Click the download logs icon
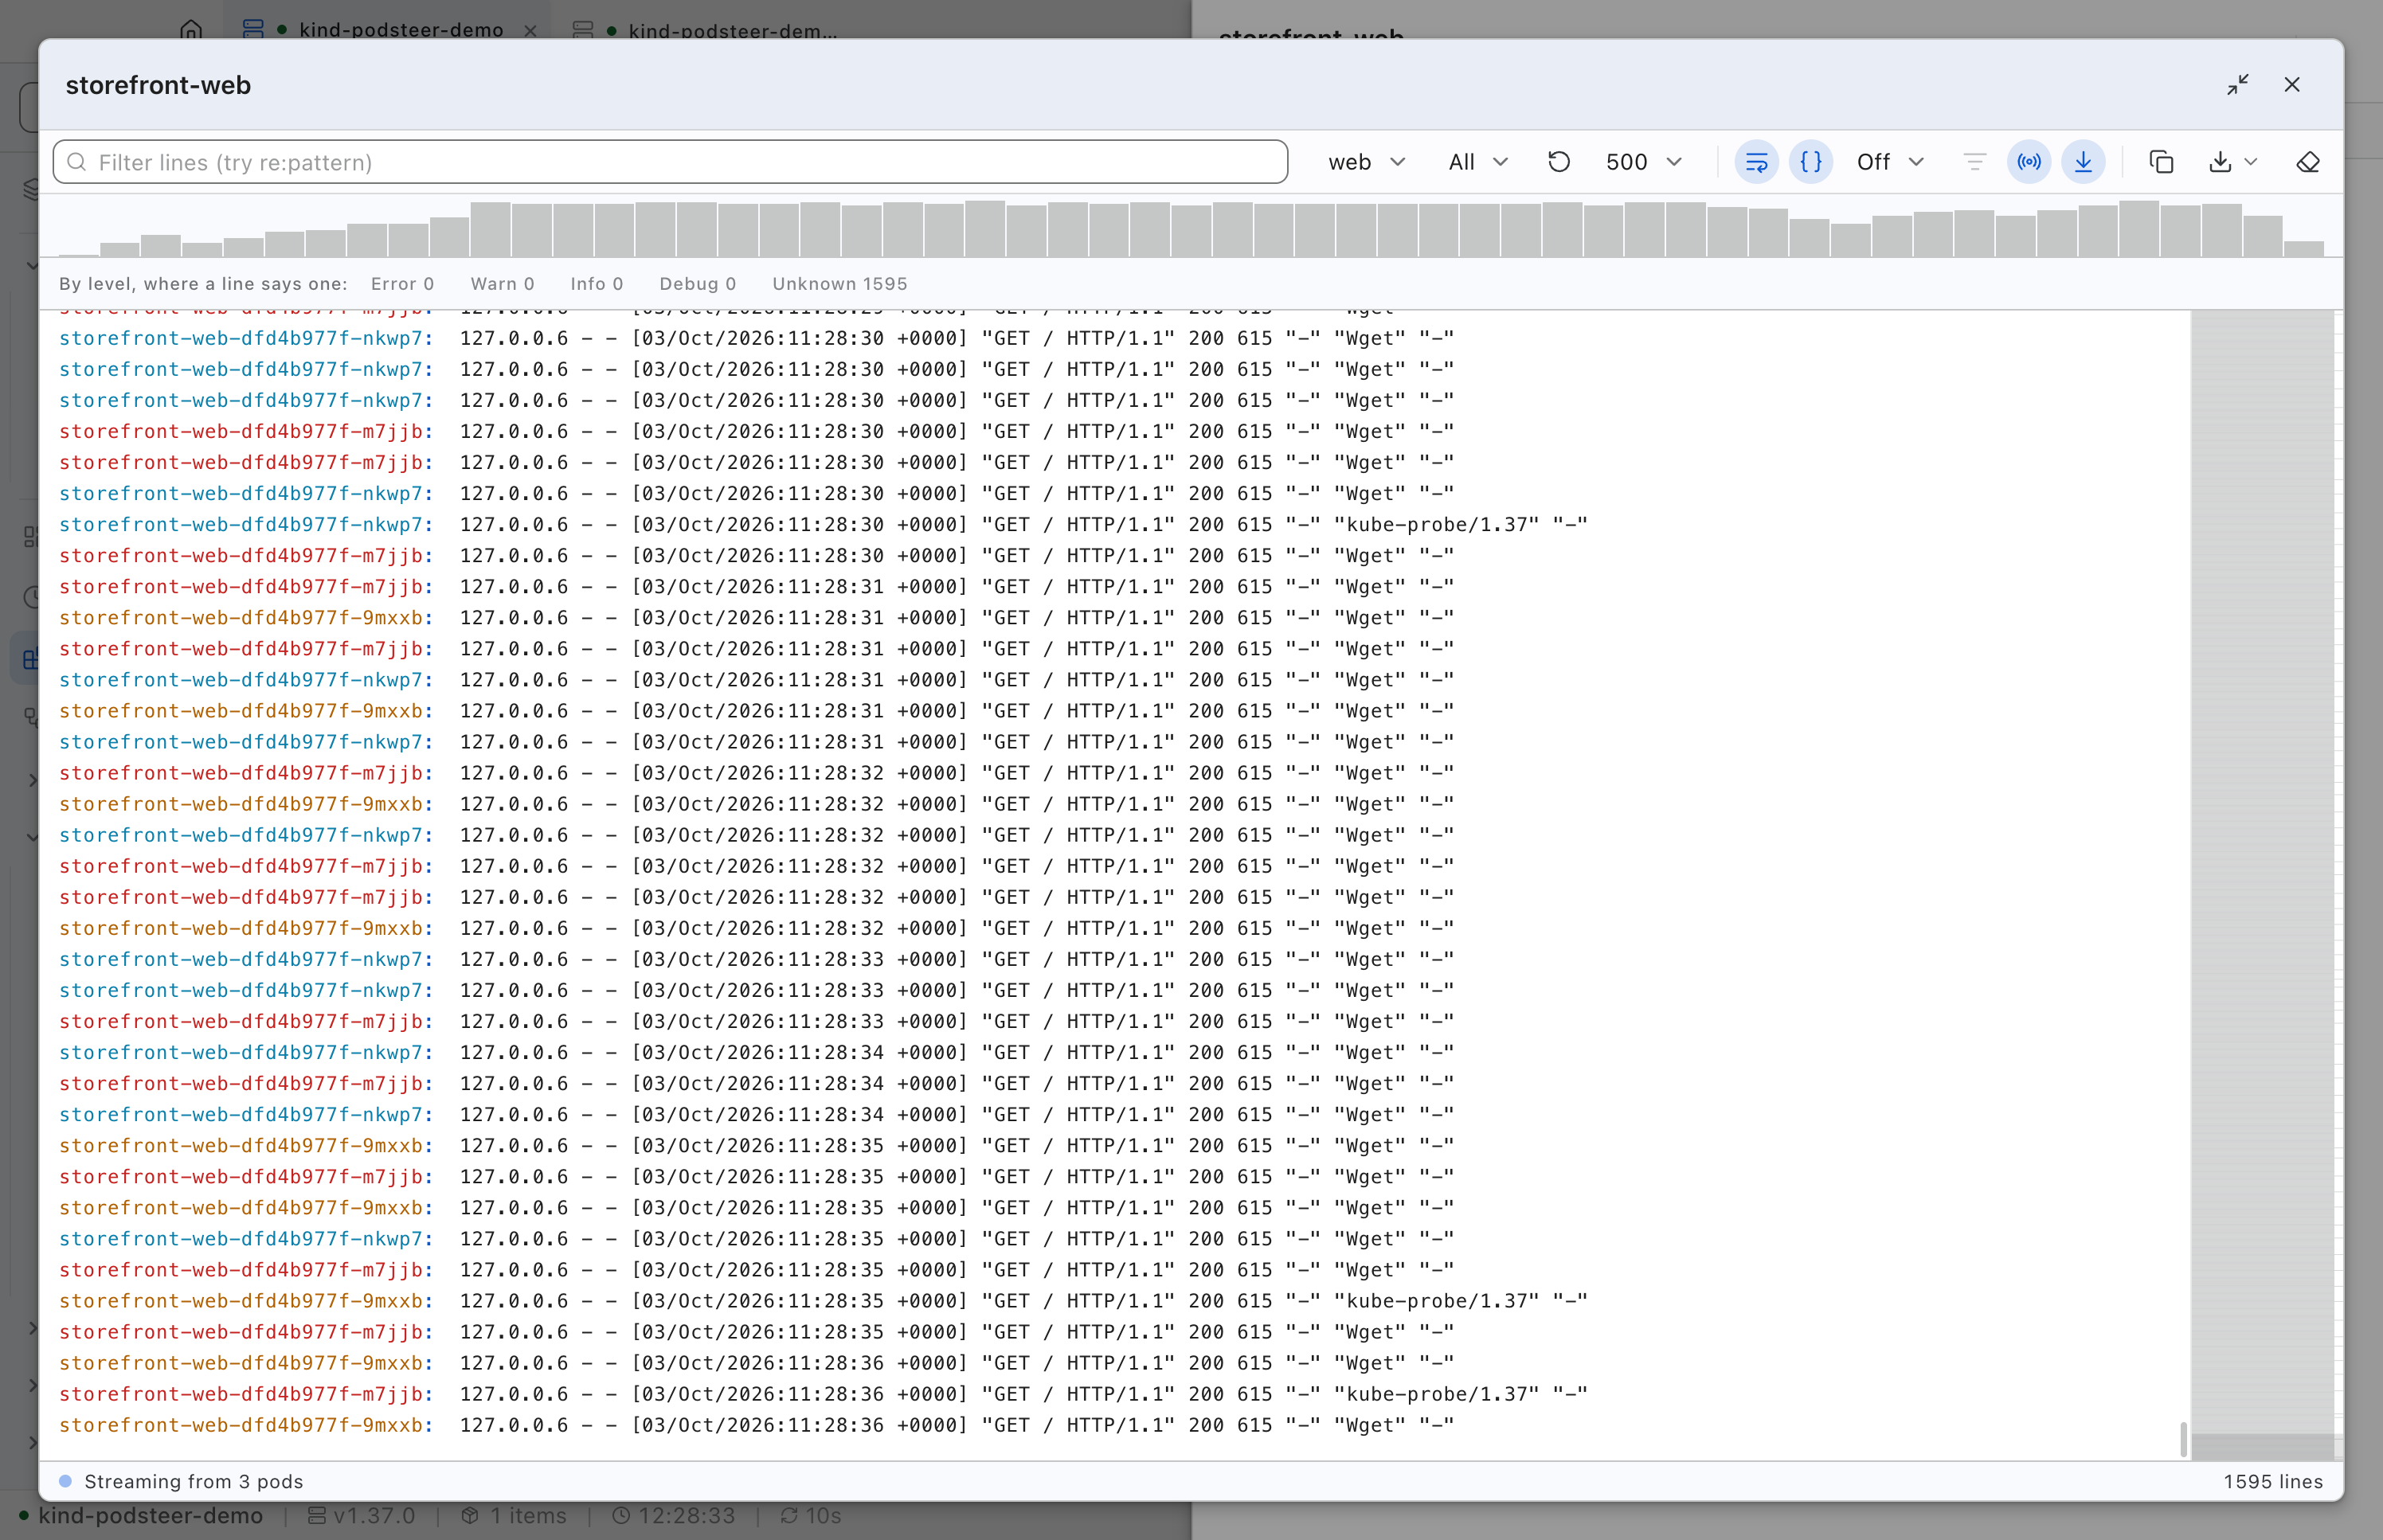2383x1540 pixels. coord(2220,162)
